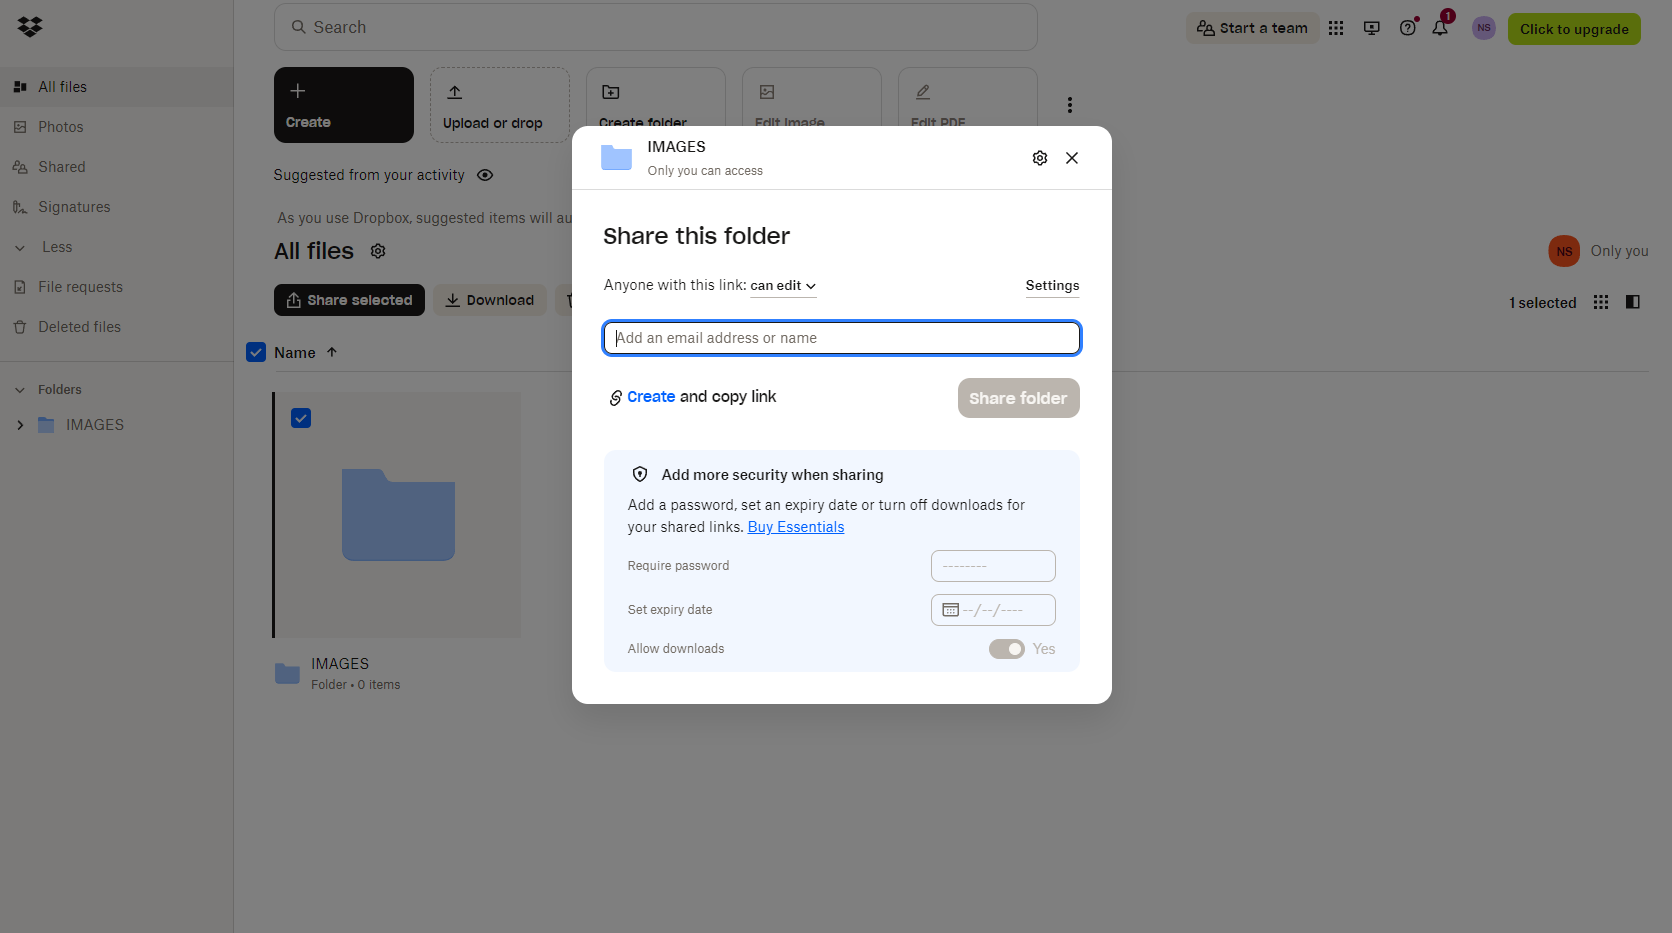This screenshot has width=1672, height=933.
Task: Open the help question mark icon
Action: [1408, 28]
